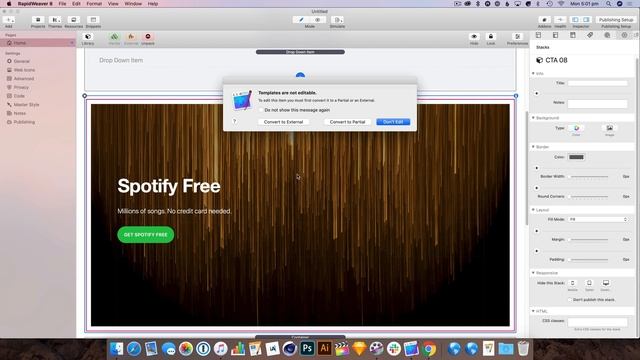
Task: Launch Google Chrome from the Dock
Action: pyautogui.click(x=429, y=349)
